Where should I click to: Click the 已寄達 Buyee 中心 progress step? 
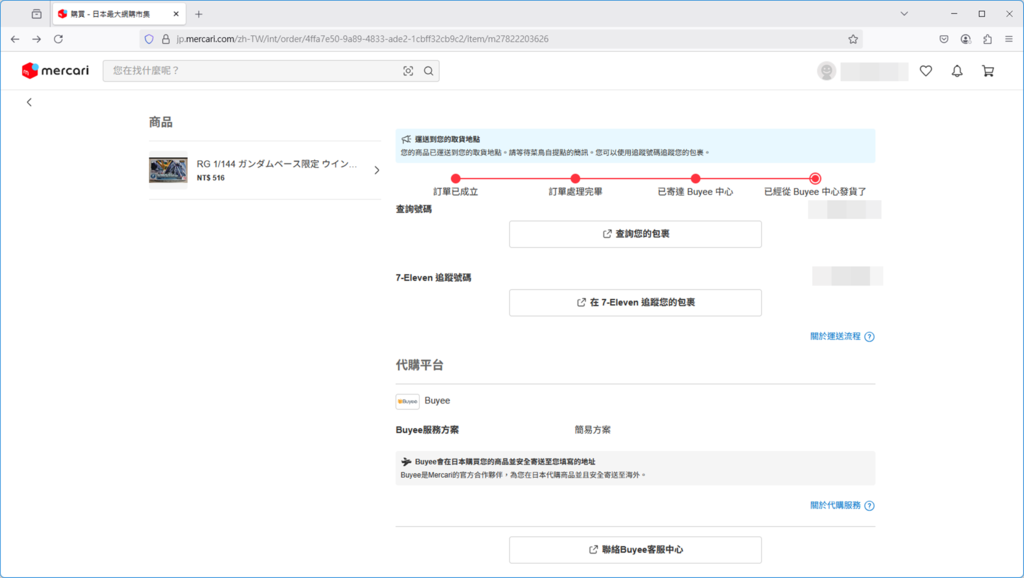pyautogui.click(x=696, y=191)
